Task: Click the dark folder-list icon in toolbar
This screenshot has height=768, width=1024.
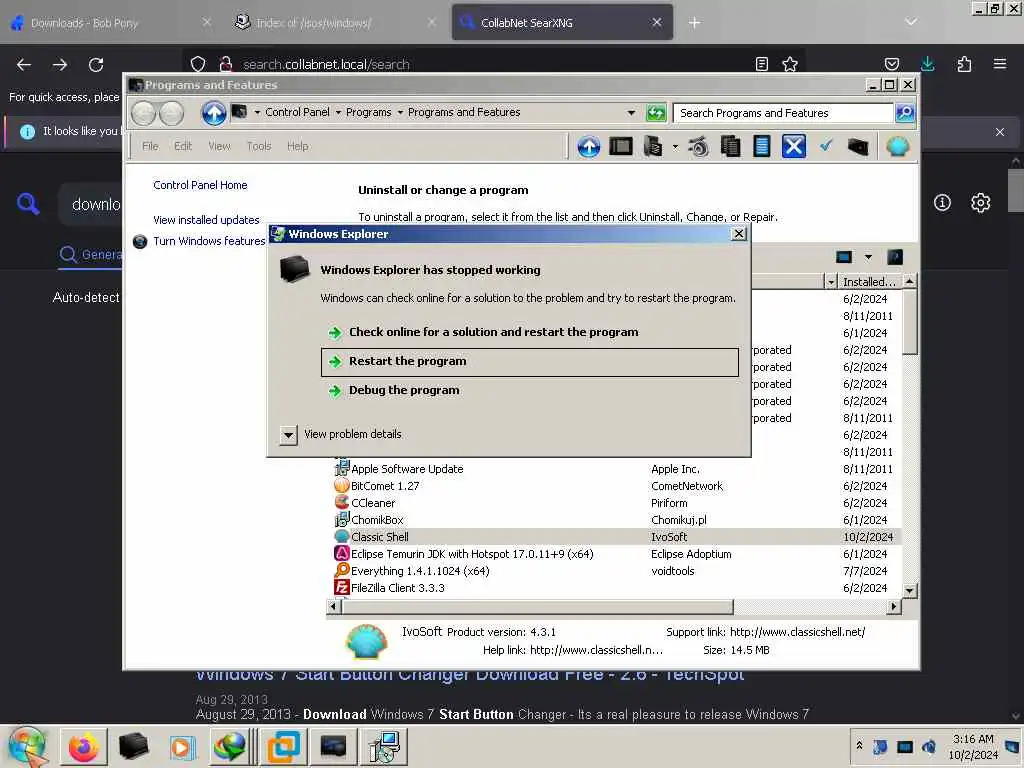Action: pos(652,146)
